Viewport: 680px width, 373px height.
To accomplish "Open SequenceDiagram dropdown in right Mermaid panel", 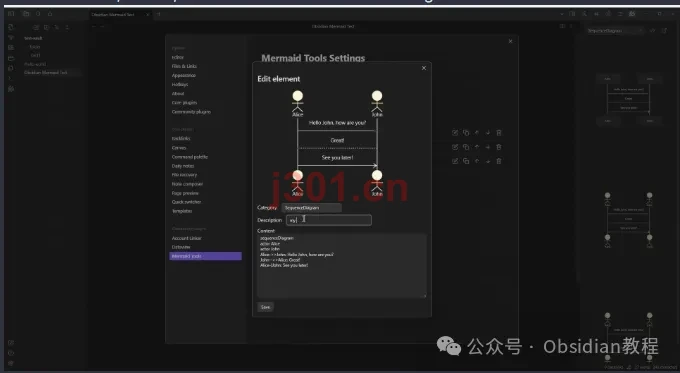I will pyautogui.click(x=615, y=31).
